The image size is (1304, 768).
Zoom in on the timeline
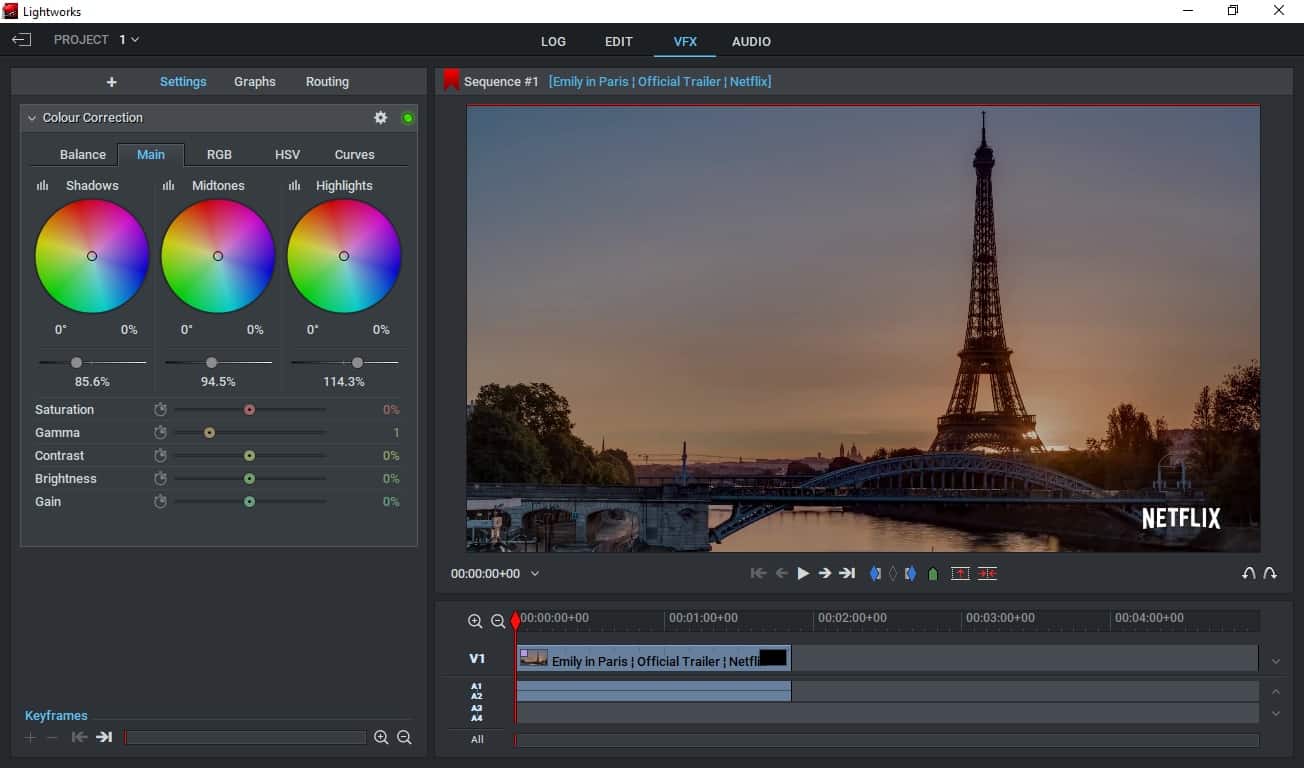[475, 621]
